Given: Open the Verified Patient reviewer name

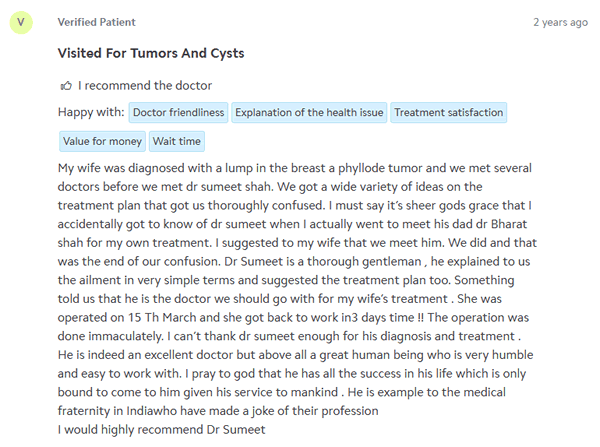Looking at the screenshot, I should [x=96, y=22].
